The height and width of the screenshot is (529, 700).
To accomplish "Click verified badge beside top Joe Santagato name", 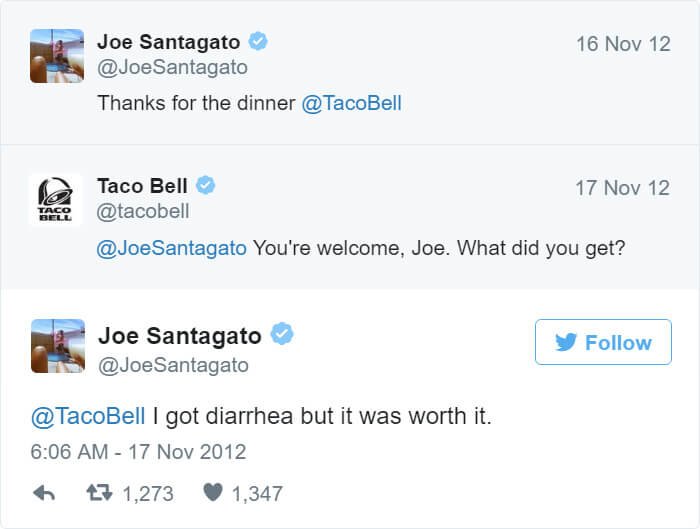I will pyautogui.click(x=258, y=41).
